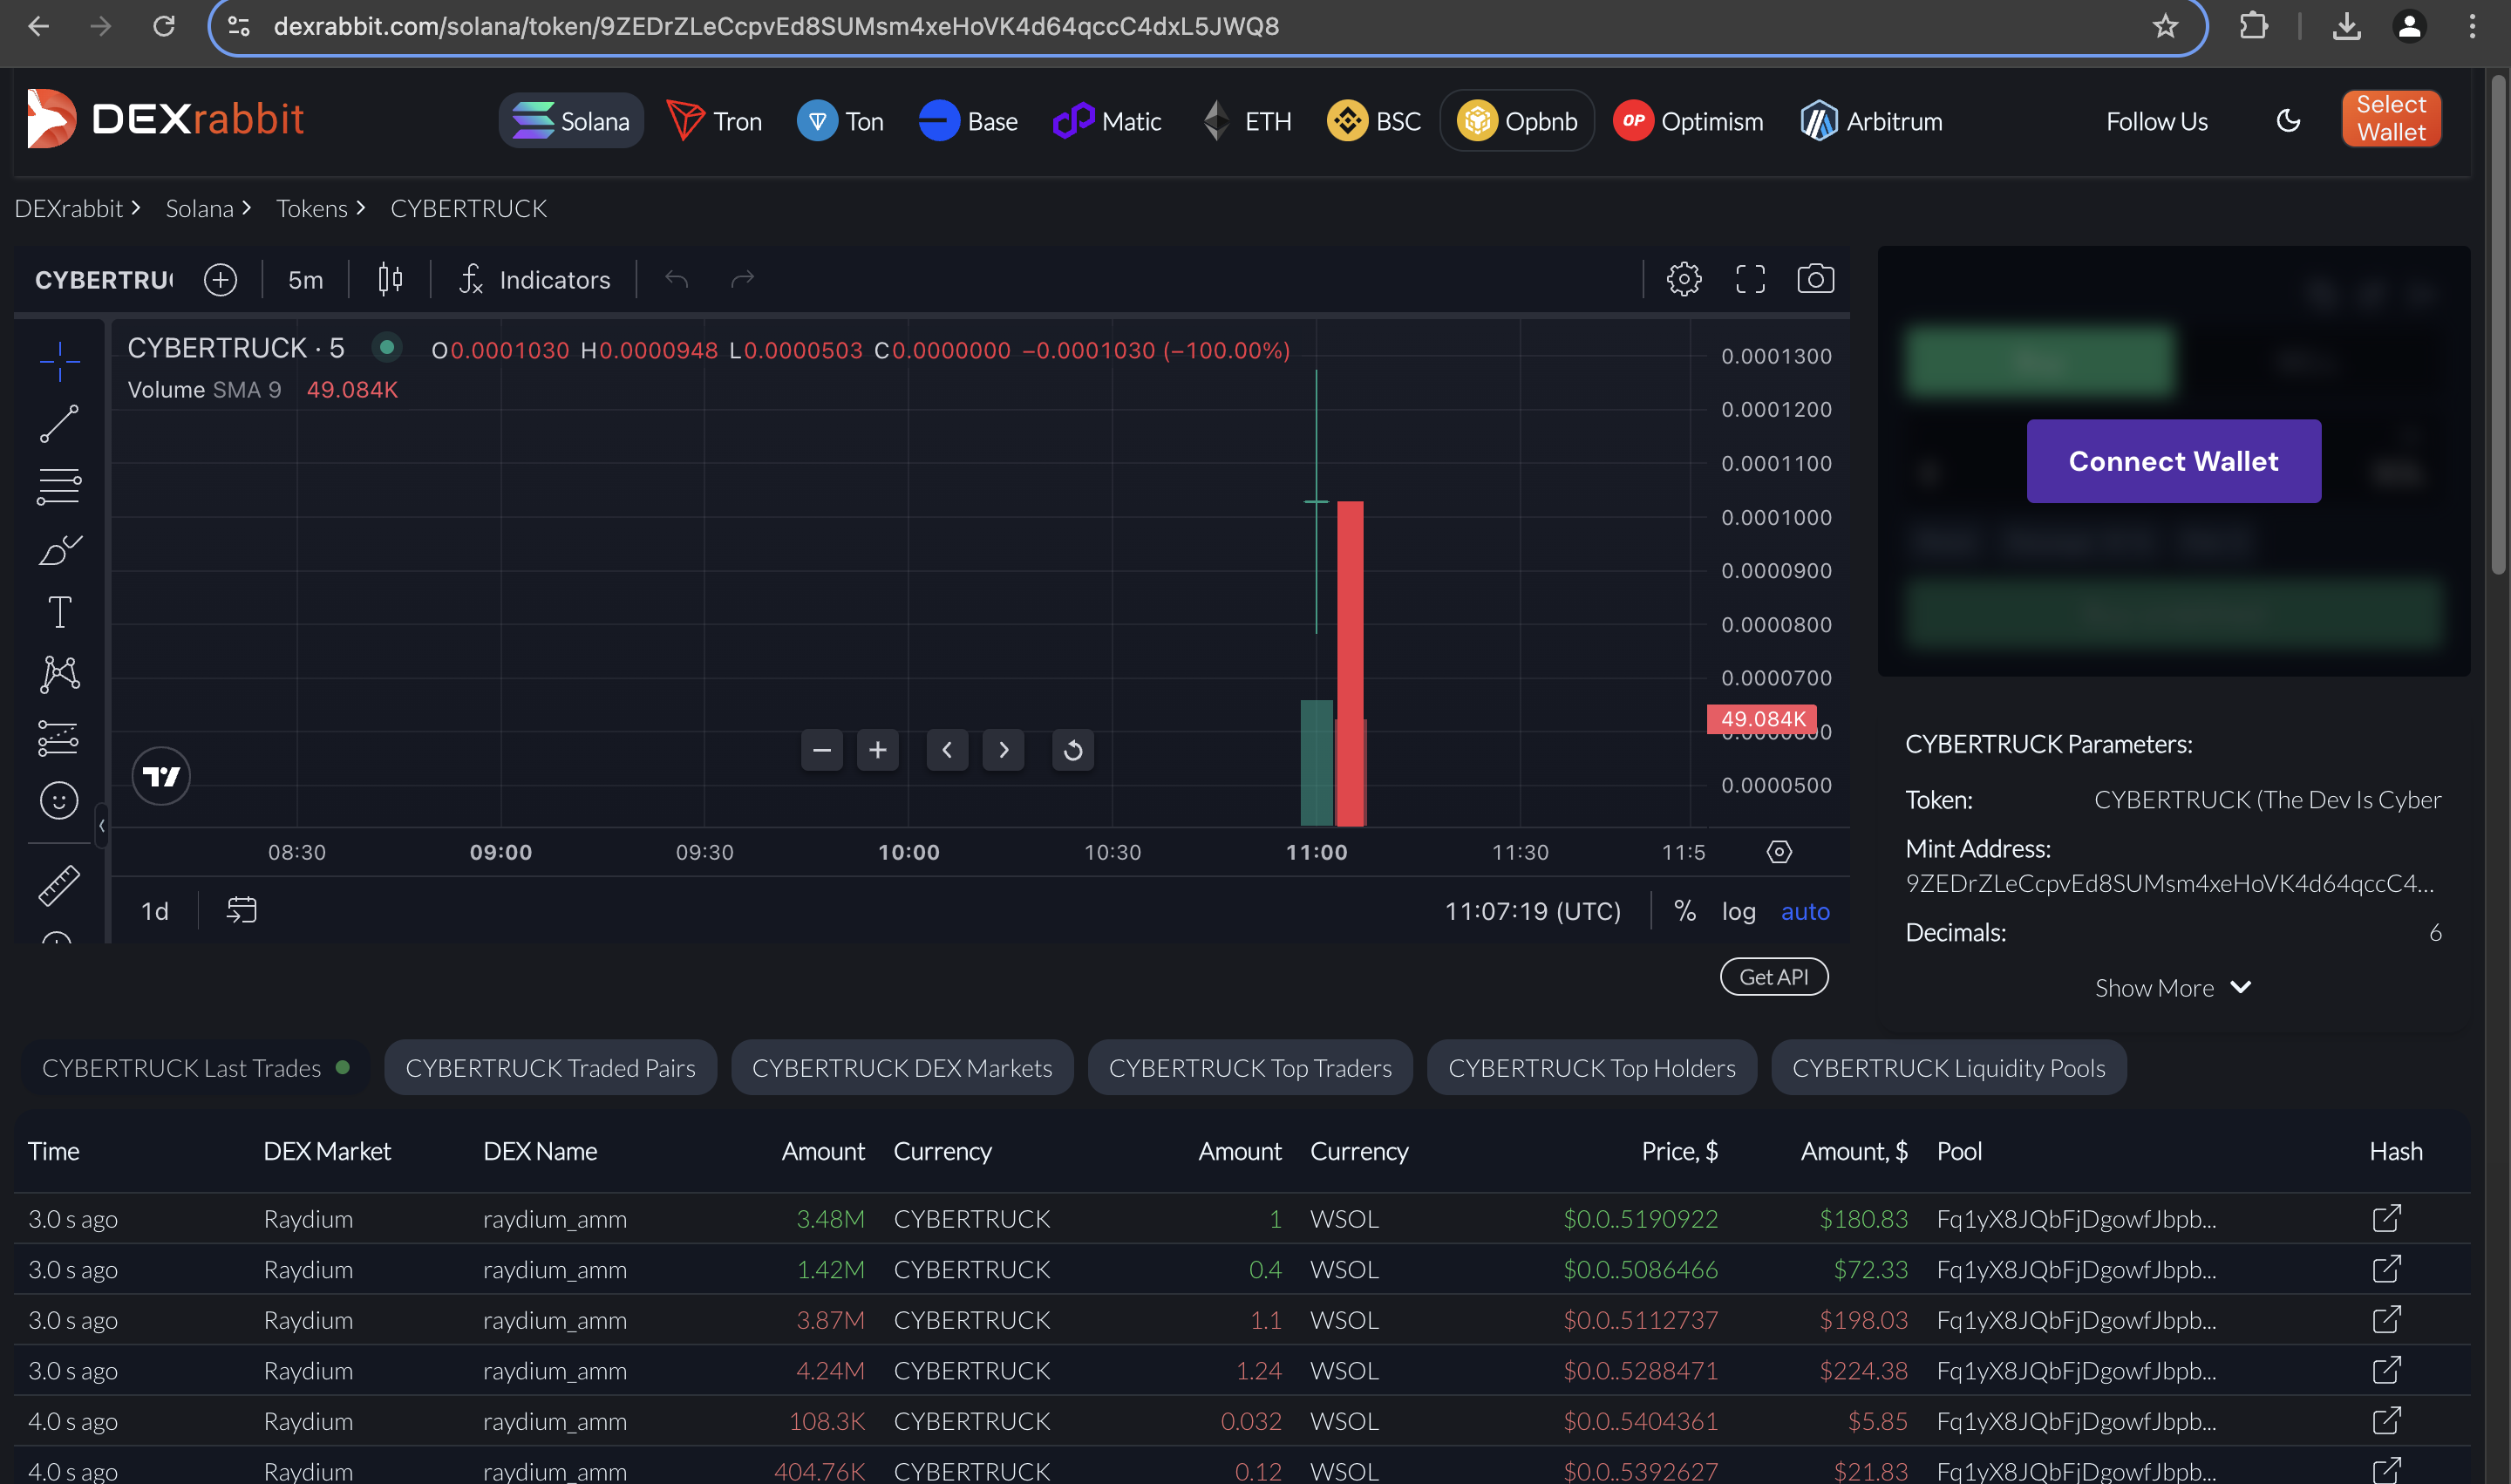
Task: Select the crosshair cursor tool
Action: [59, 361]
